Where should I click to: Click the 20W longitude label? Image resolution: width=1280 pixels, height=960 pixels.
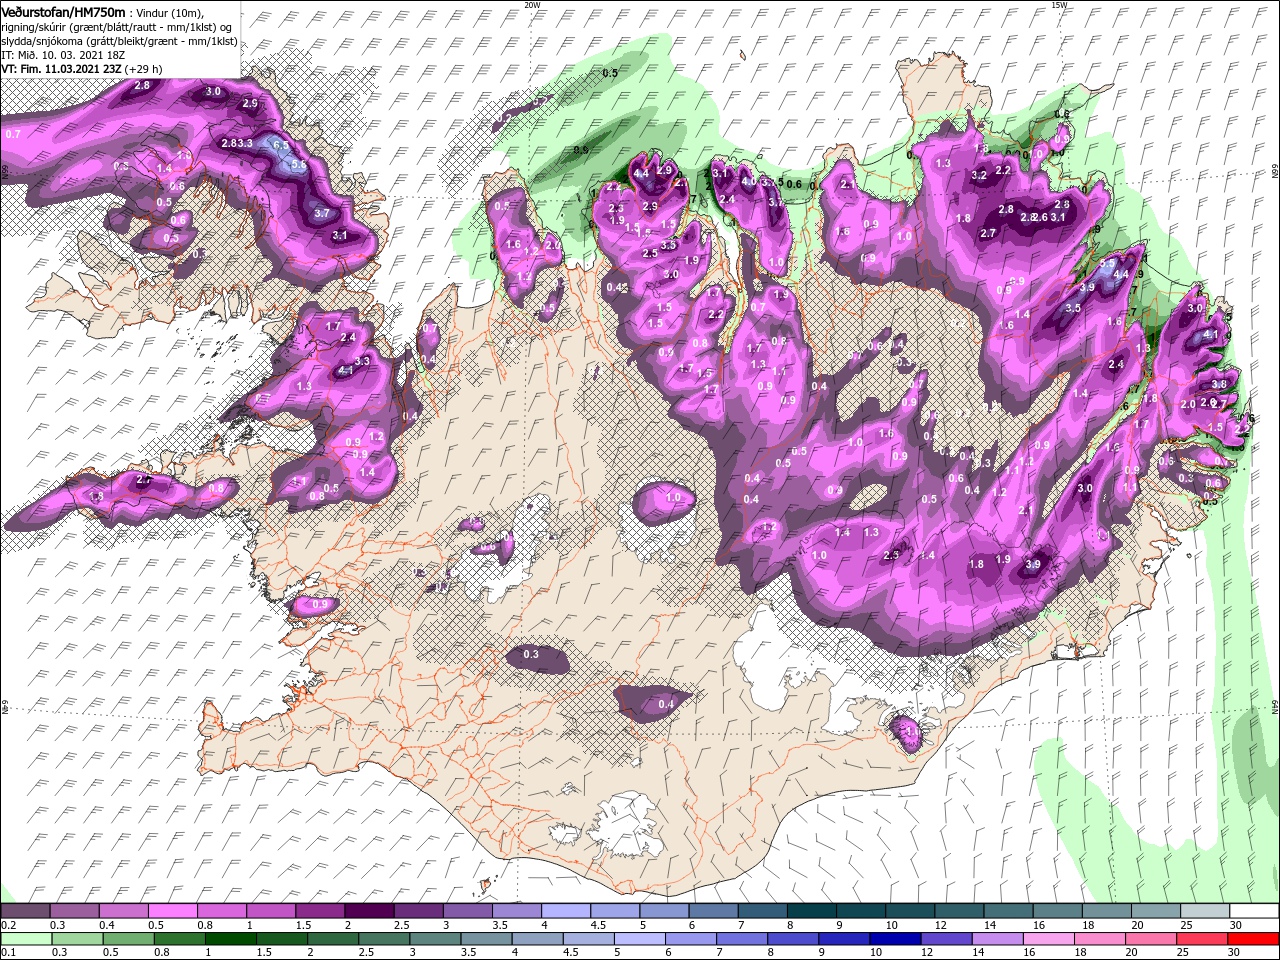click(532, 5)
